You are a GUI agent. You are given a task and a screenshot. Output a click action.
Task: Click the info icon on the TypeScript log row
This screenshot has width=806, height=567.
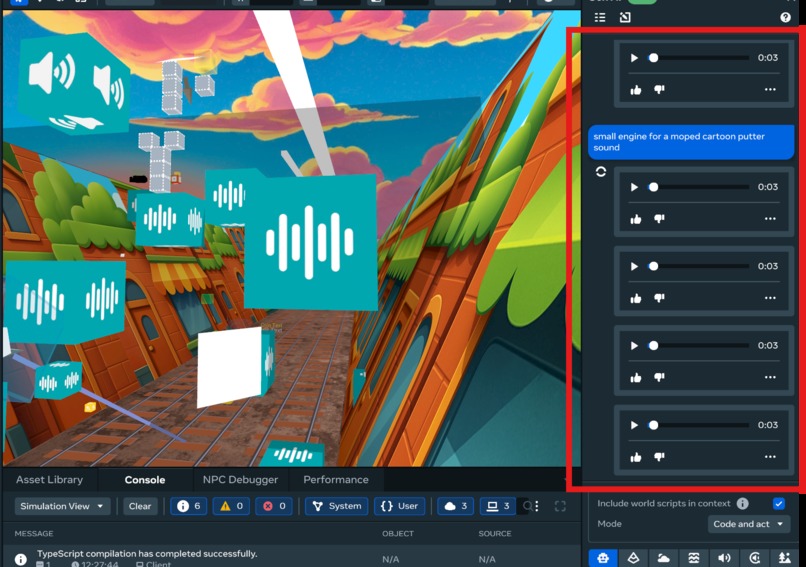point(21,559)
